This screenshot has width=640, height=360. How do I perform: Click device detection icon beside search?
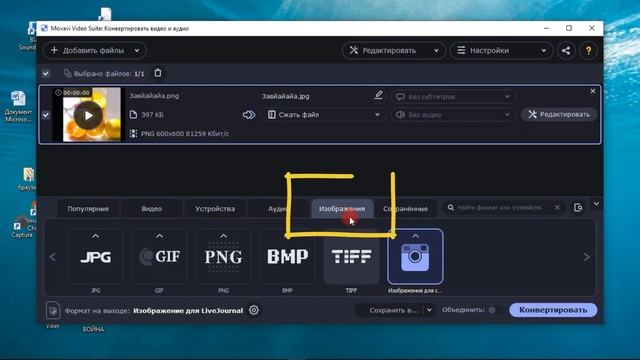coord(578,208)
